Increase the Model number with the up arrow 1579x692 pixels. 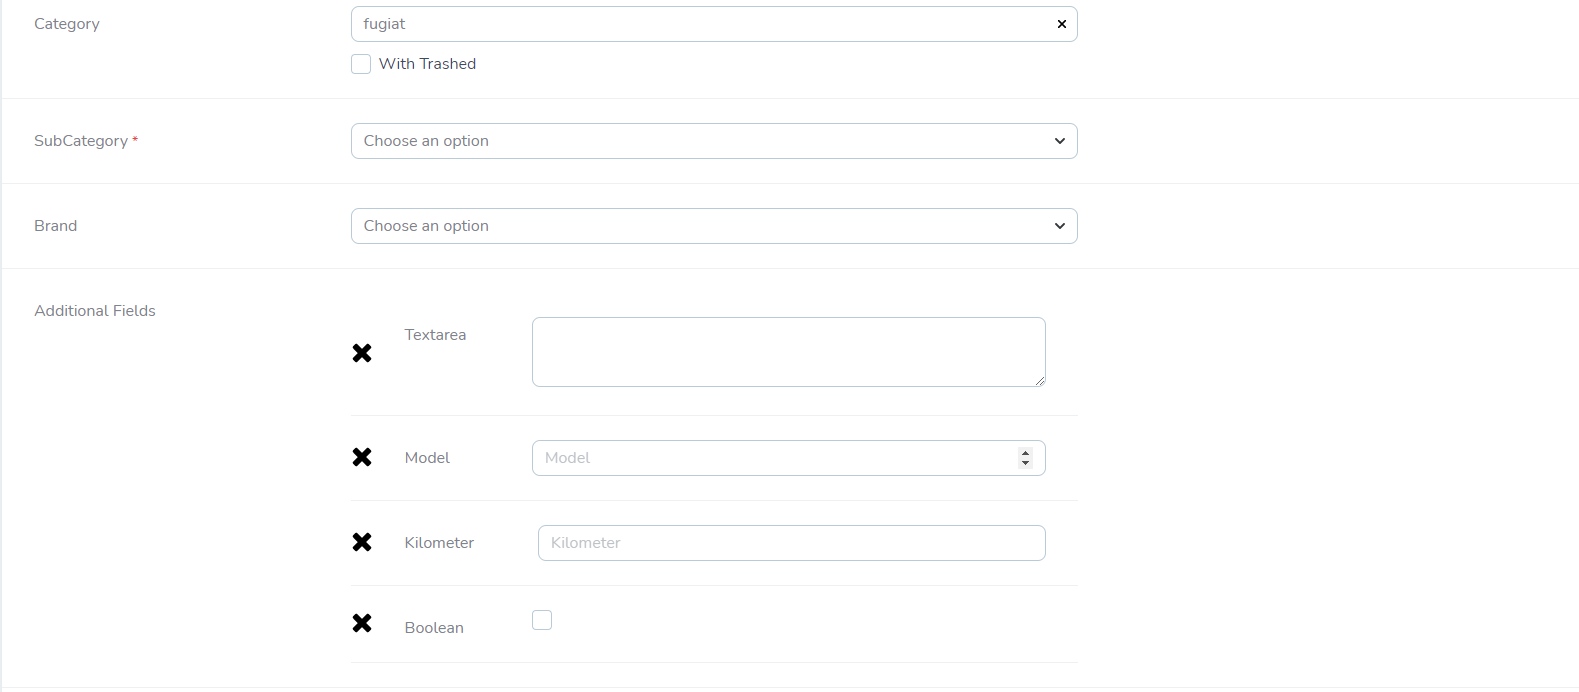click(1025, 453)
